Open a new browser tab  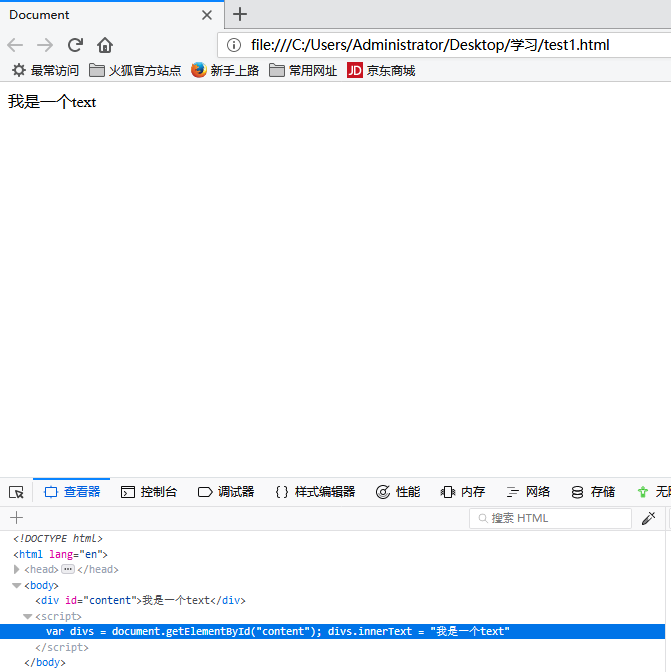pos(240,15)
